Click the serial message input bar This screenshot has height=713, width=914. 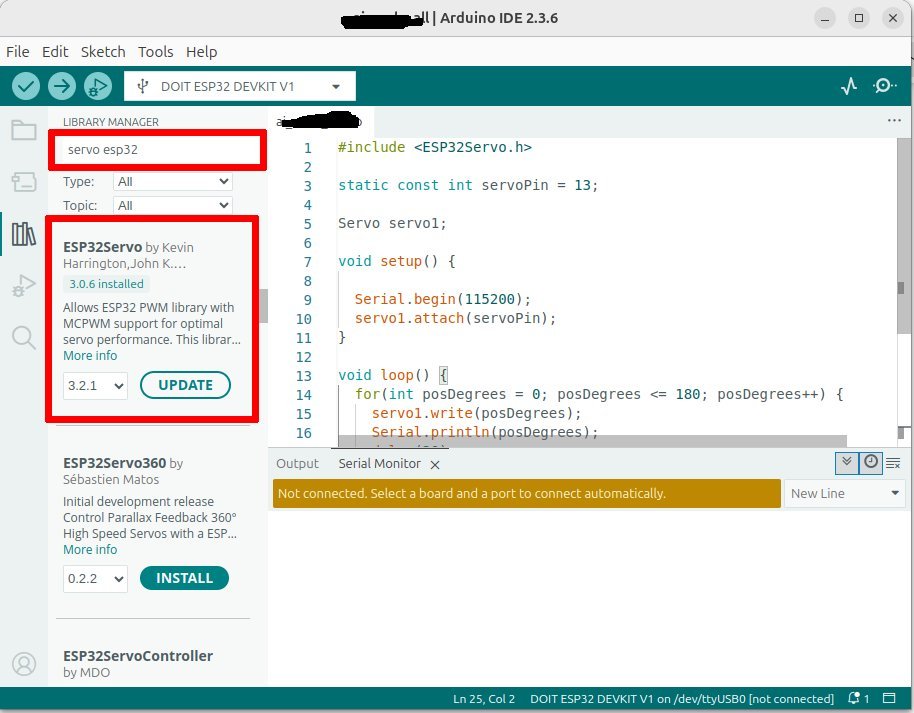tap(526, 493)
